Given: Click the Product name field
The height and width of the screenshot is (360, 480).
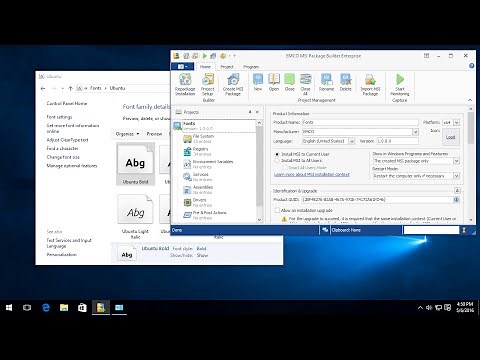Looking at the screenshot, I should 360,123.
